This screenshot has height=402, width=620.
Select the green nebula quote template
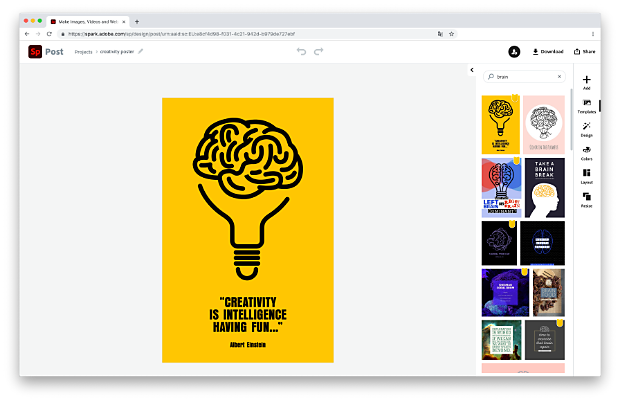[501, 340]
